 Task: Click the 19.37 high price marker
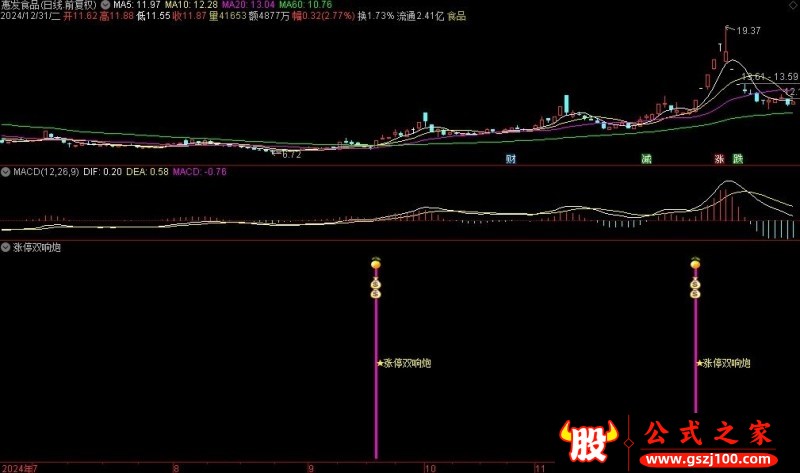[x=748, y=31]
